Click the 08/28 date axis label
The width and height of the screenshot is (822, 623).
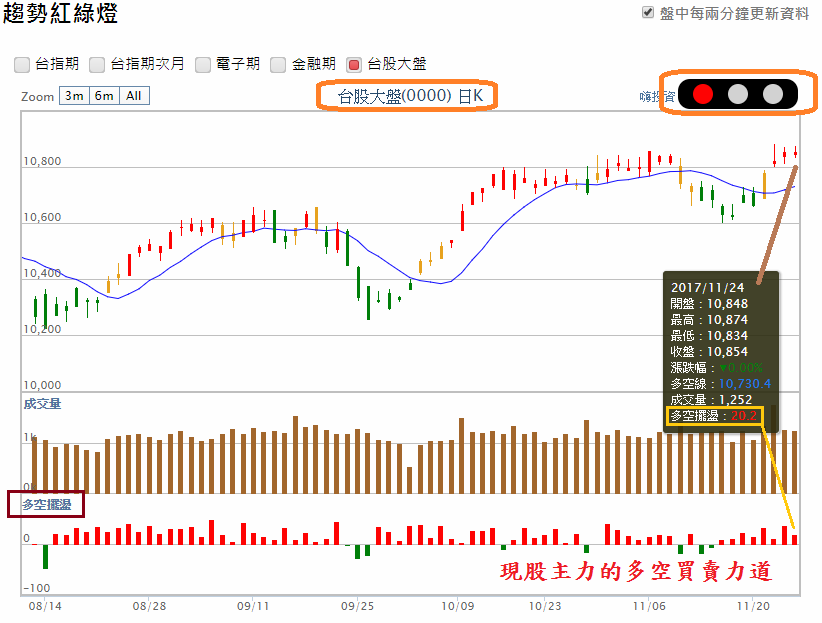(x=149, y=606)
